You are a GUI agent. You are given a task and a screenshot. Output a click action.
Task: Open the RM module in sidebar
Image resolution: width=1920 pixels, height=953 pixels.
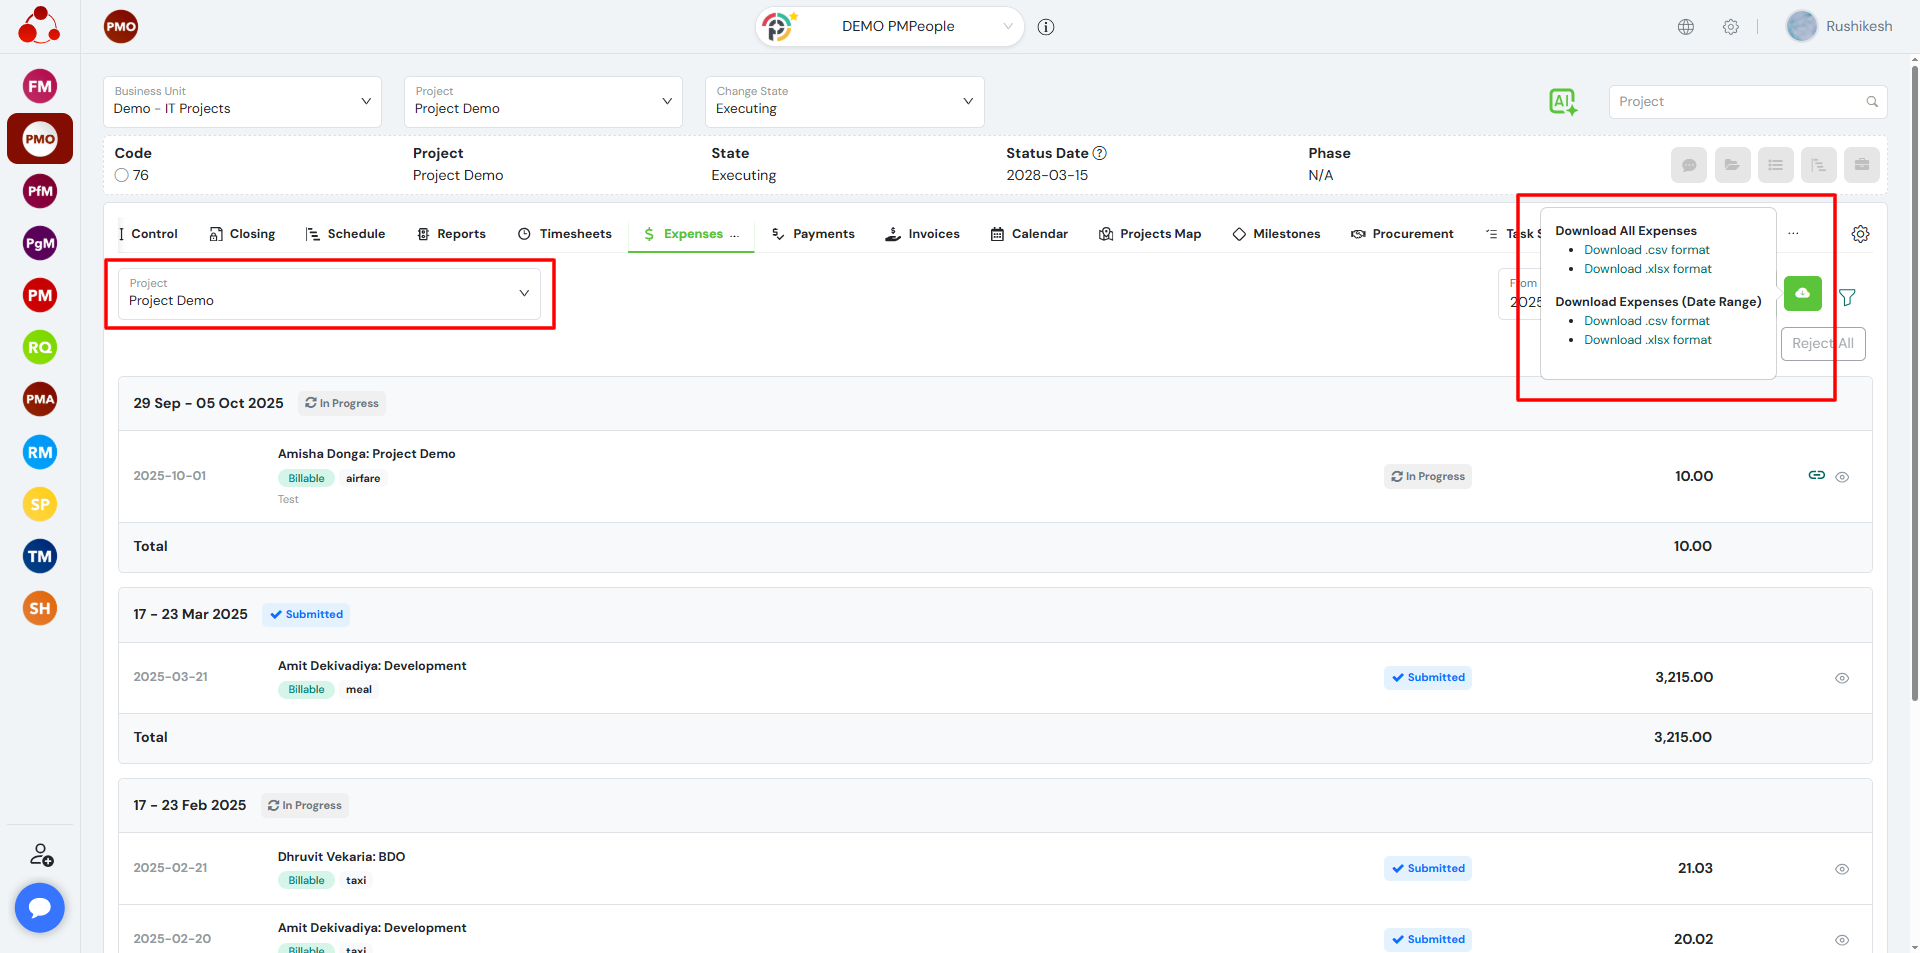point(40,452)
